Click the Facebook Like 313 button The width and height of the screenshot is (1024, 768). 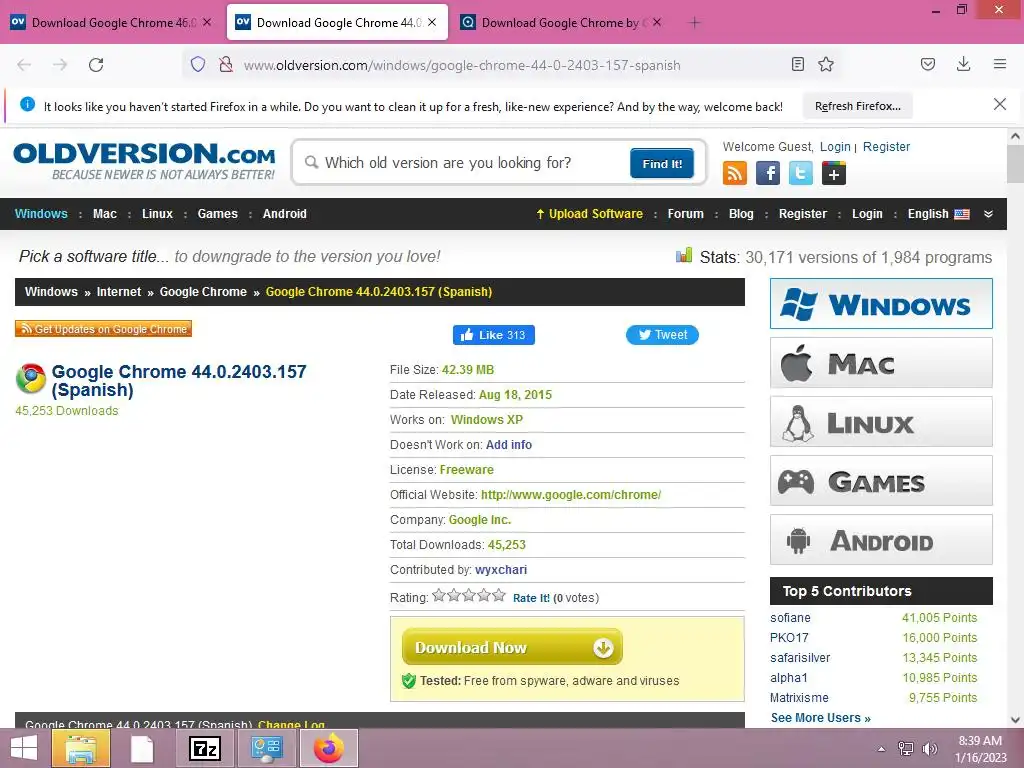494,335
